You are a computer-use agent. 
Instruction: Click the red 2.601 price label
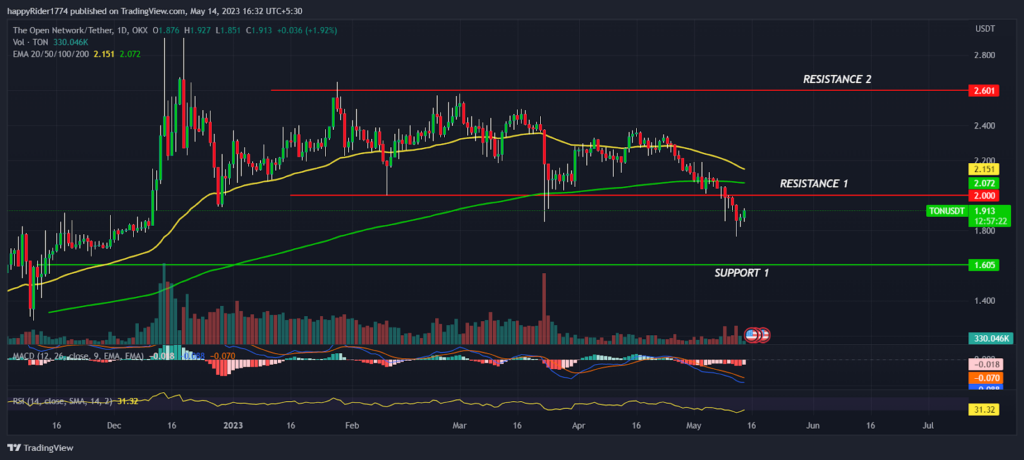(985, 90)
